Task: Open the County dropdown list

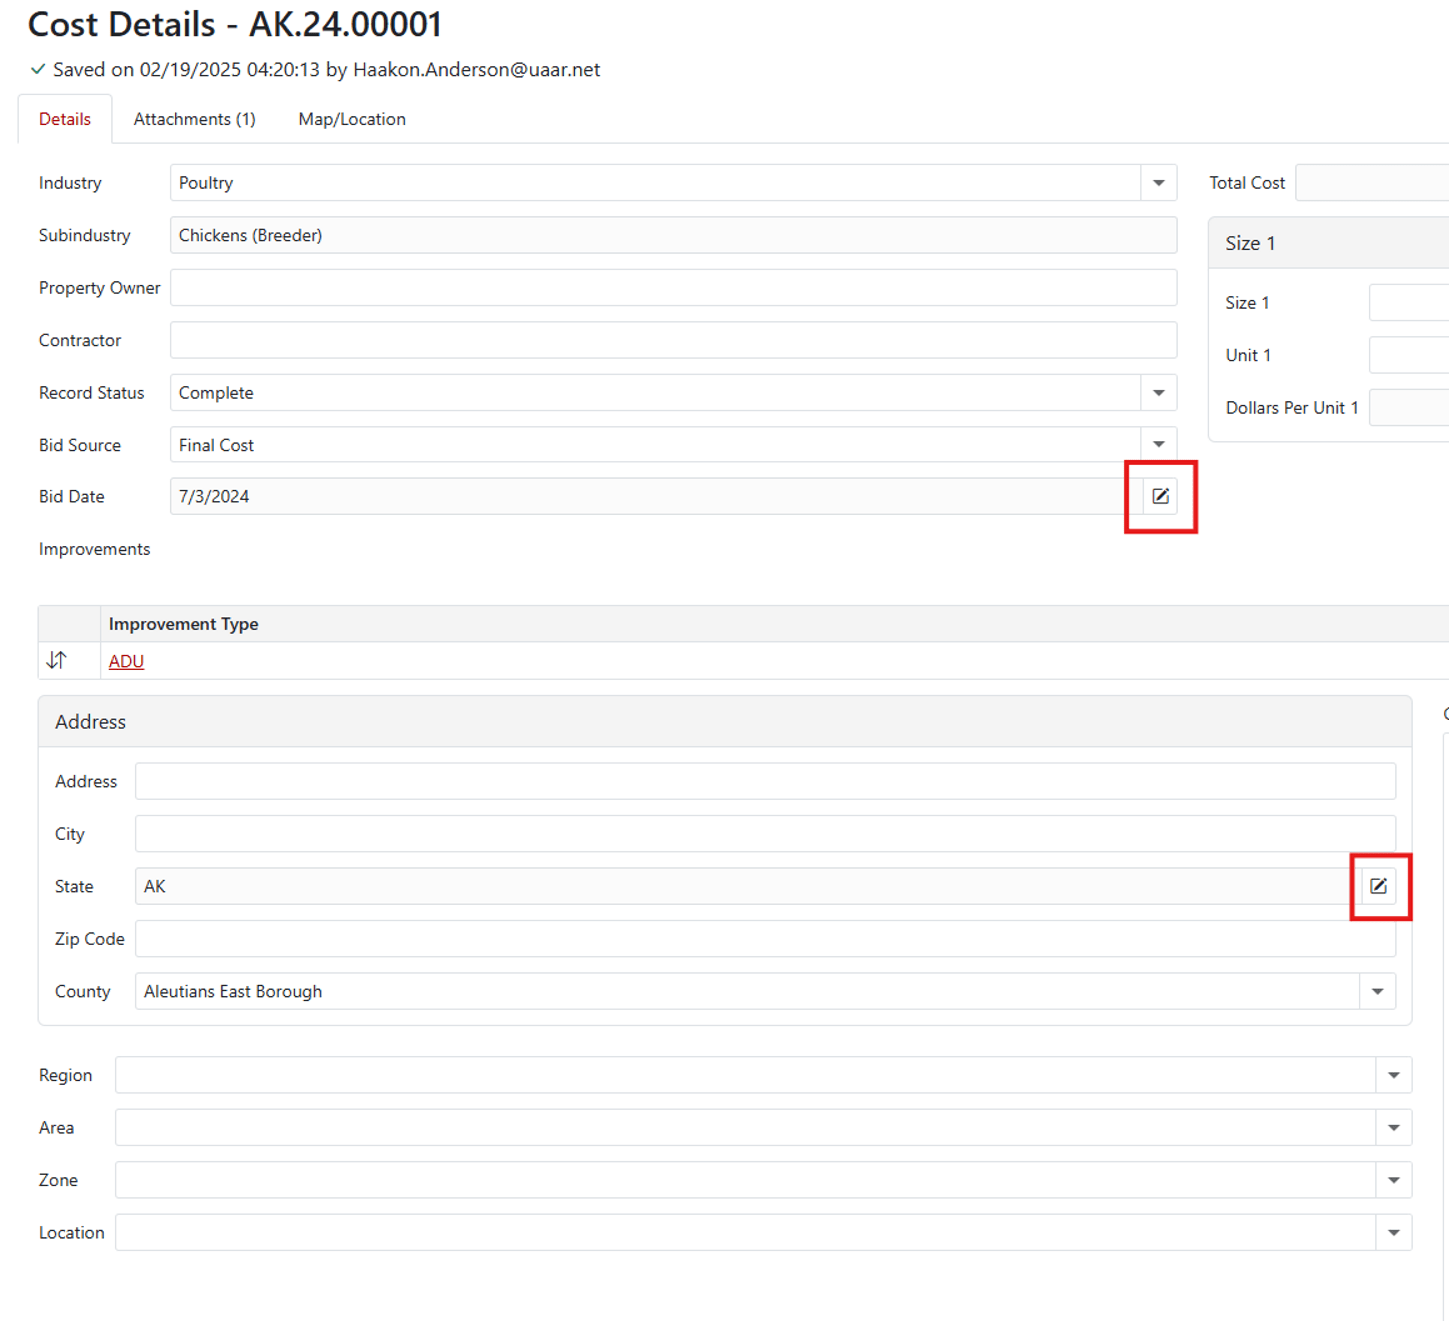Action: click(x=1377, y=992)
